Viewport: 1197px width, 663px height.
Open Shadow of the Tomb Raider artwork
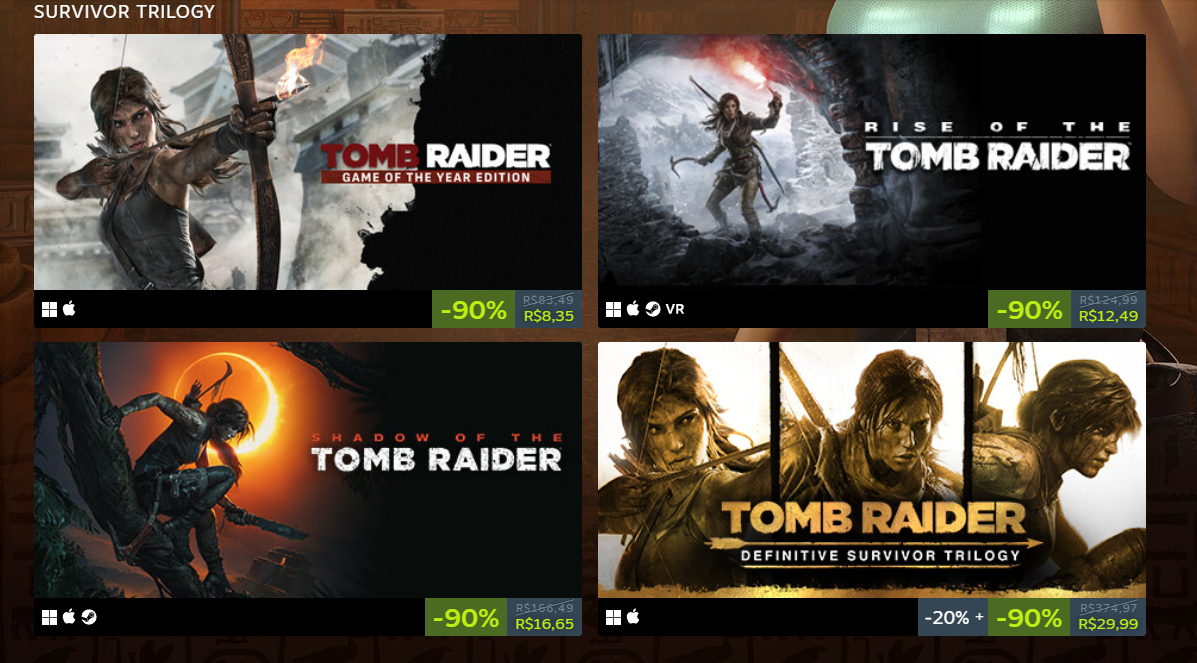308,470
